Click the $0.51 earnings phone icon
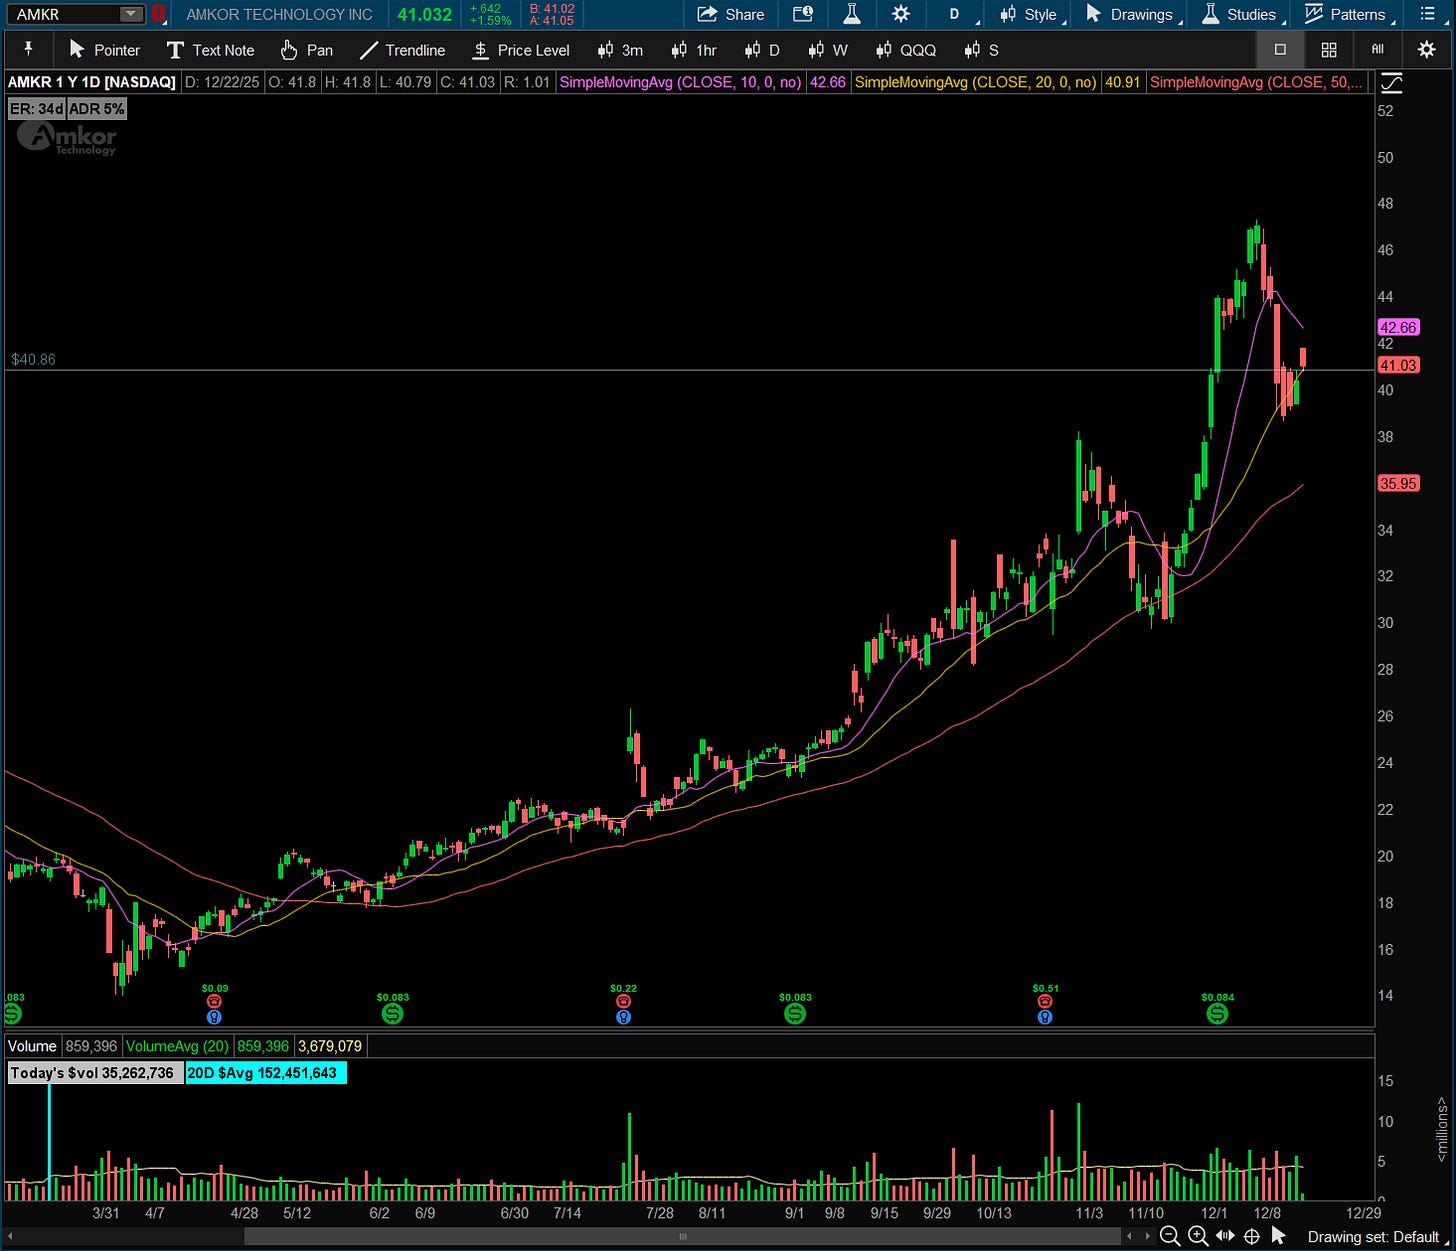This screenshot has height=1251, width=1456. pos(1045,1001)
